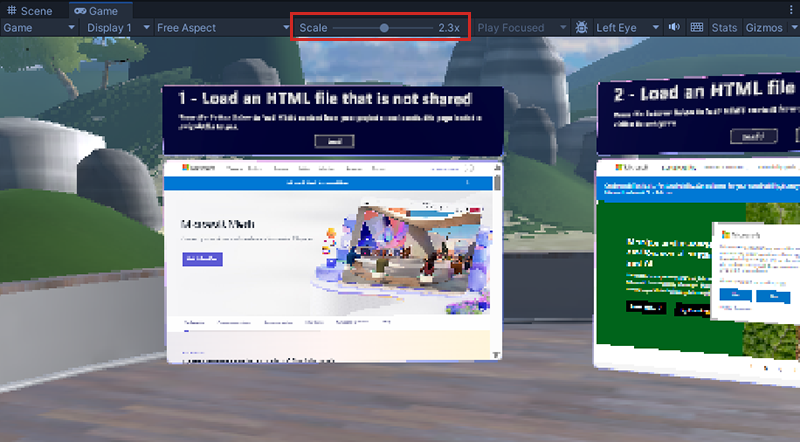Expand the Display 1 dropdown

click(x=118, y=28)
